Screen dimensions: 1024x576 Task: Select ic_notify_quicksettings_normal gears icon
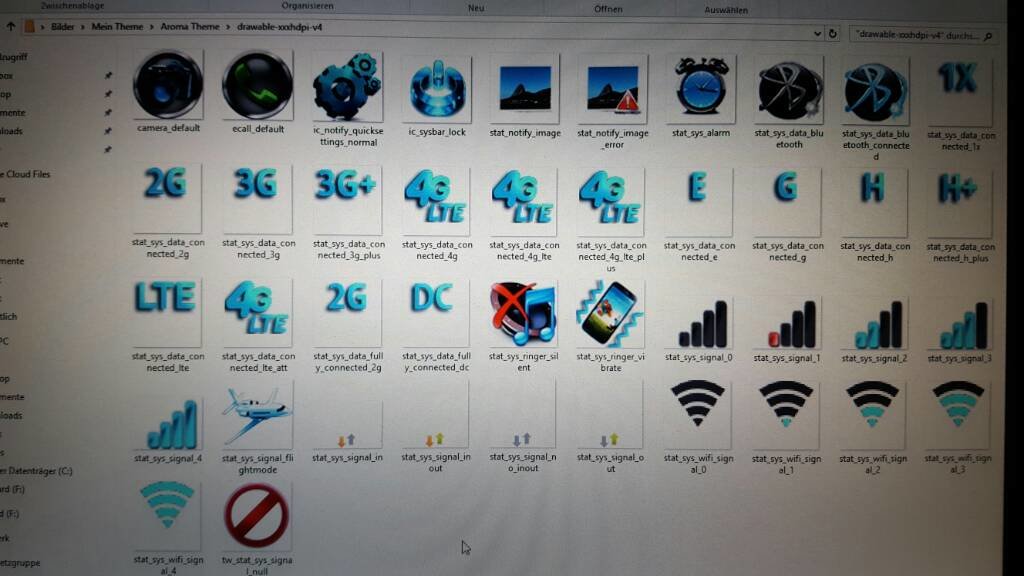click(x=347, y=87)
